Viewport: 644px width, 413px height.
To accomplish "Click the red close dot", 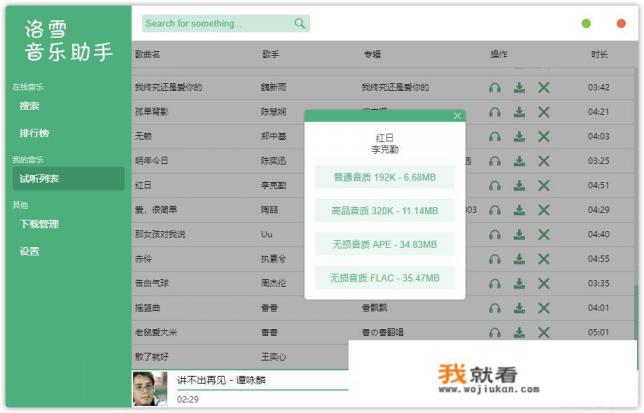I will [x=621, y=24].
